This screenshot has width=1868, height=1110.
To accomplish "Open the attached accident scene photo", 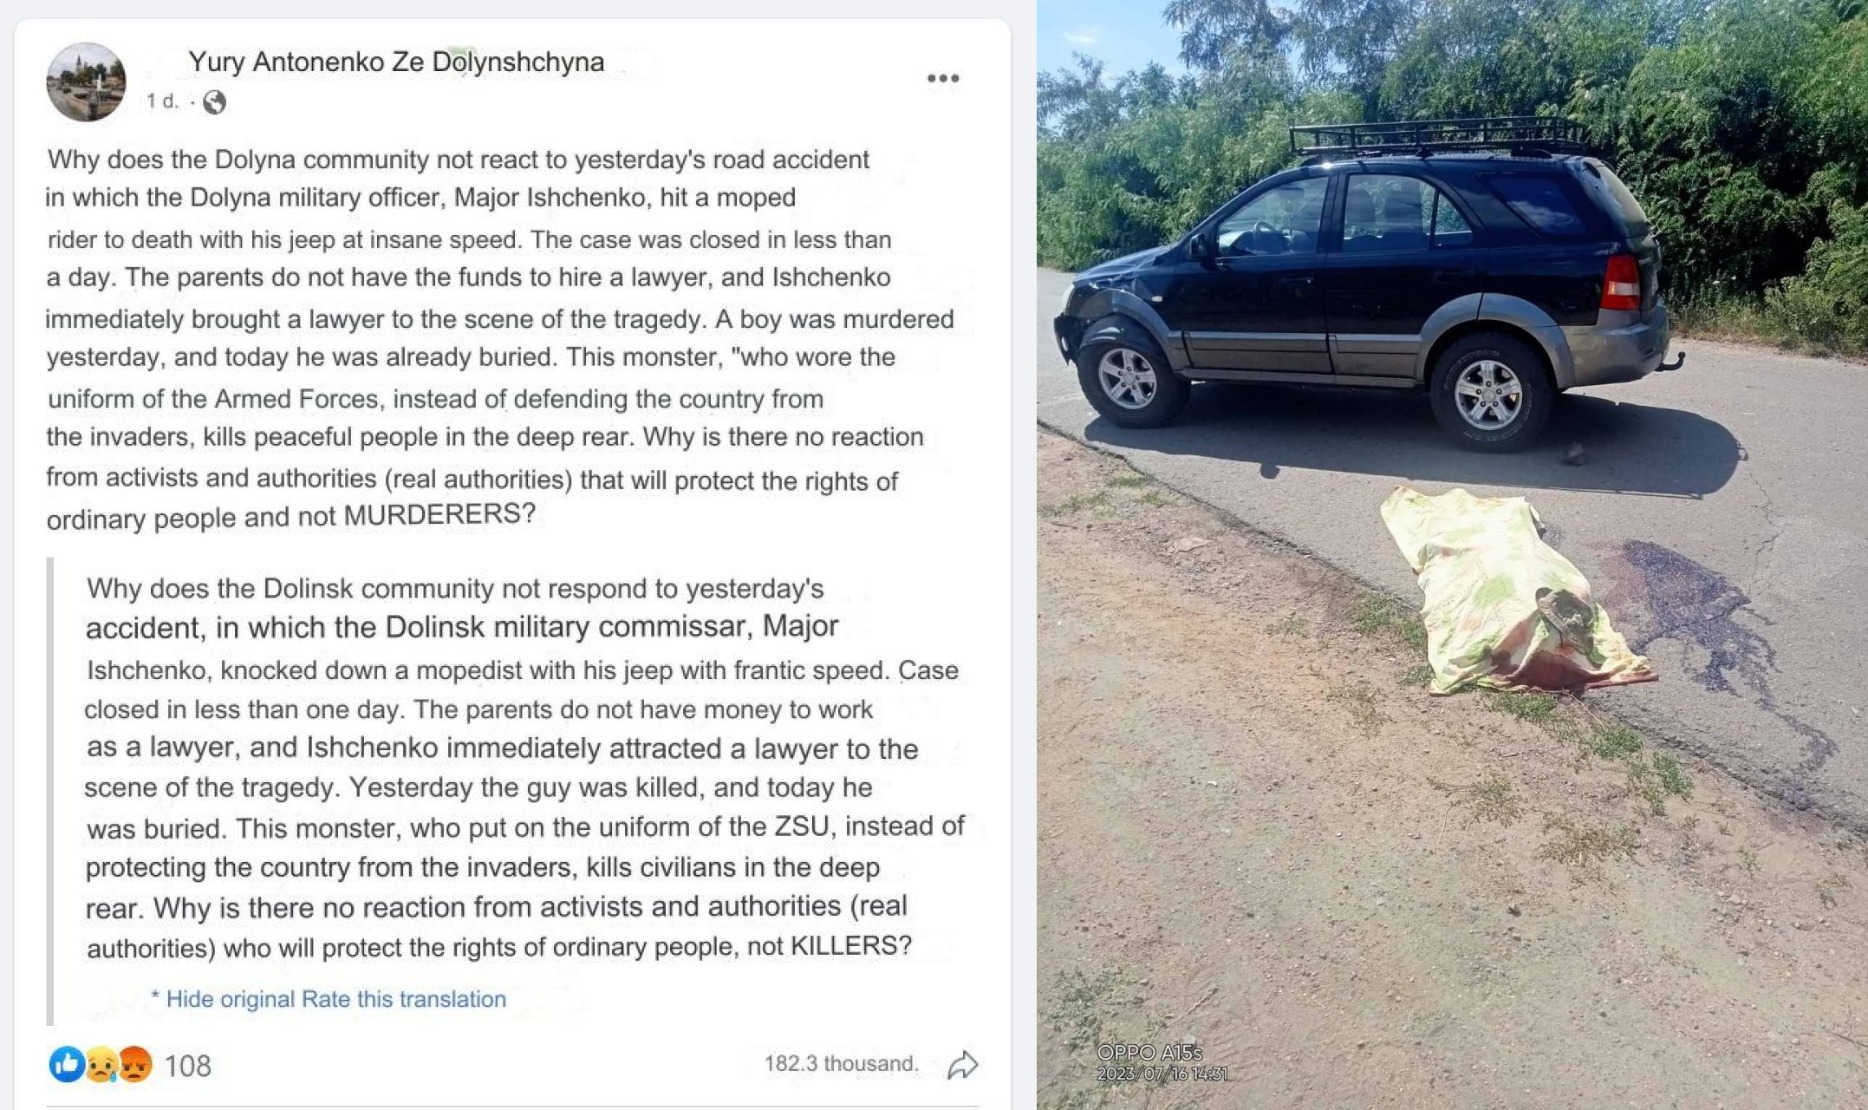I will coord(1452,555).
